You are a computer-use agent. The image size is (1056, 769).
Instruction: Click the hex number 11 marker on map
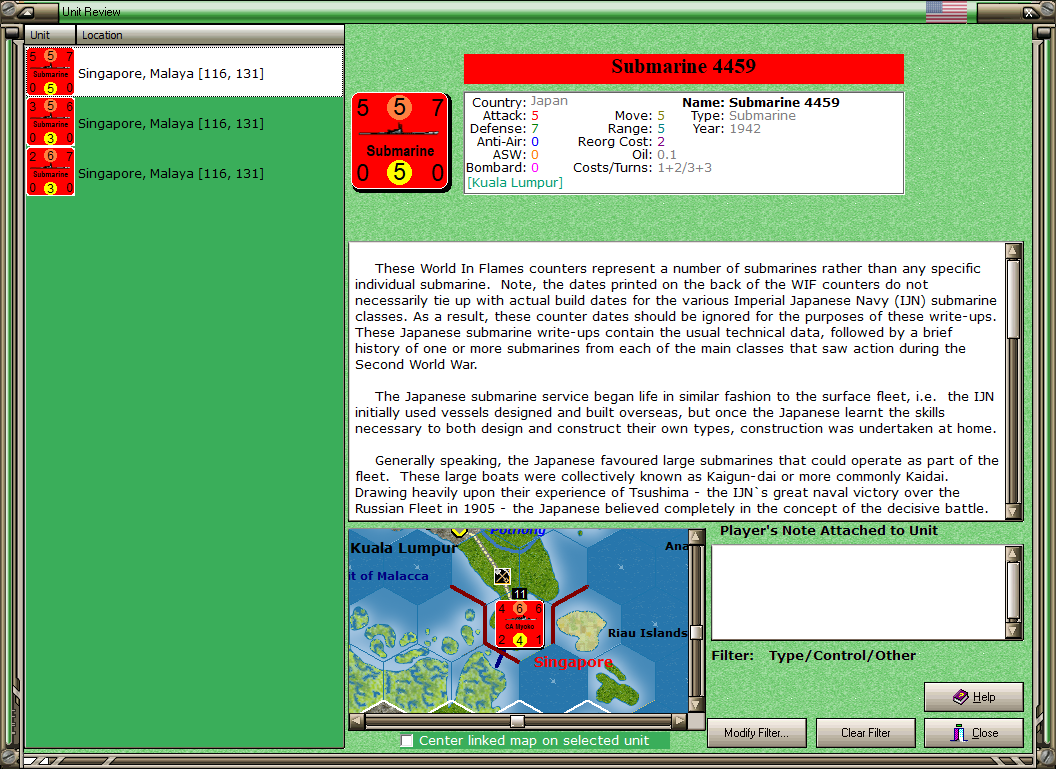tap(519, 593)
